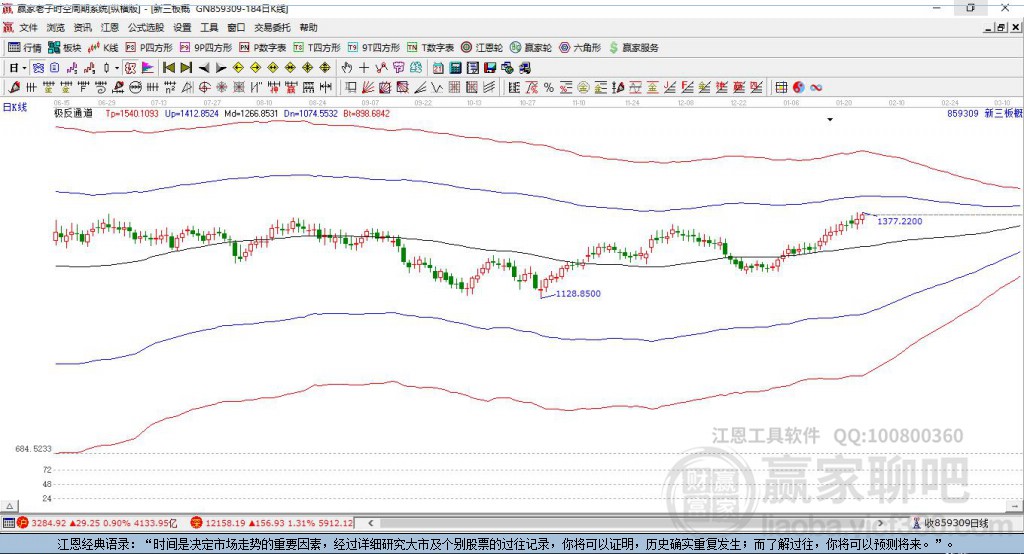Open the 交易委托 menu
The image size is (1024, 554).
coord(272,27)
